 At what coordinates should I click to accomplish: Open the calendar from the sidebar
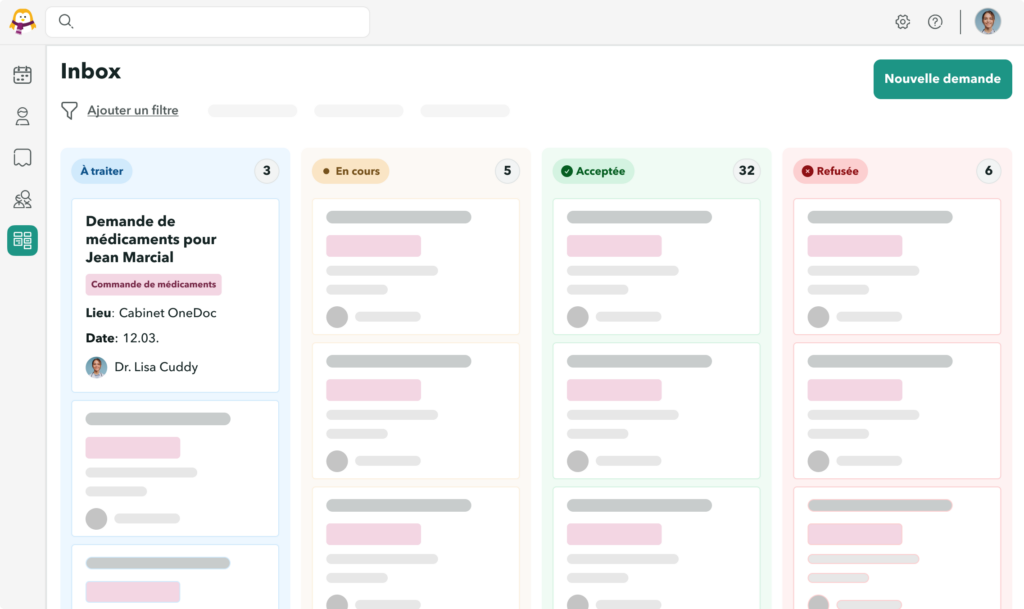pyautogui.click(x=22, y=75)
